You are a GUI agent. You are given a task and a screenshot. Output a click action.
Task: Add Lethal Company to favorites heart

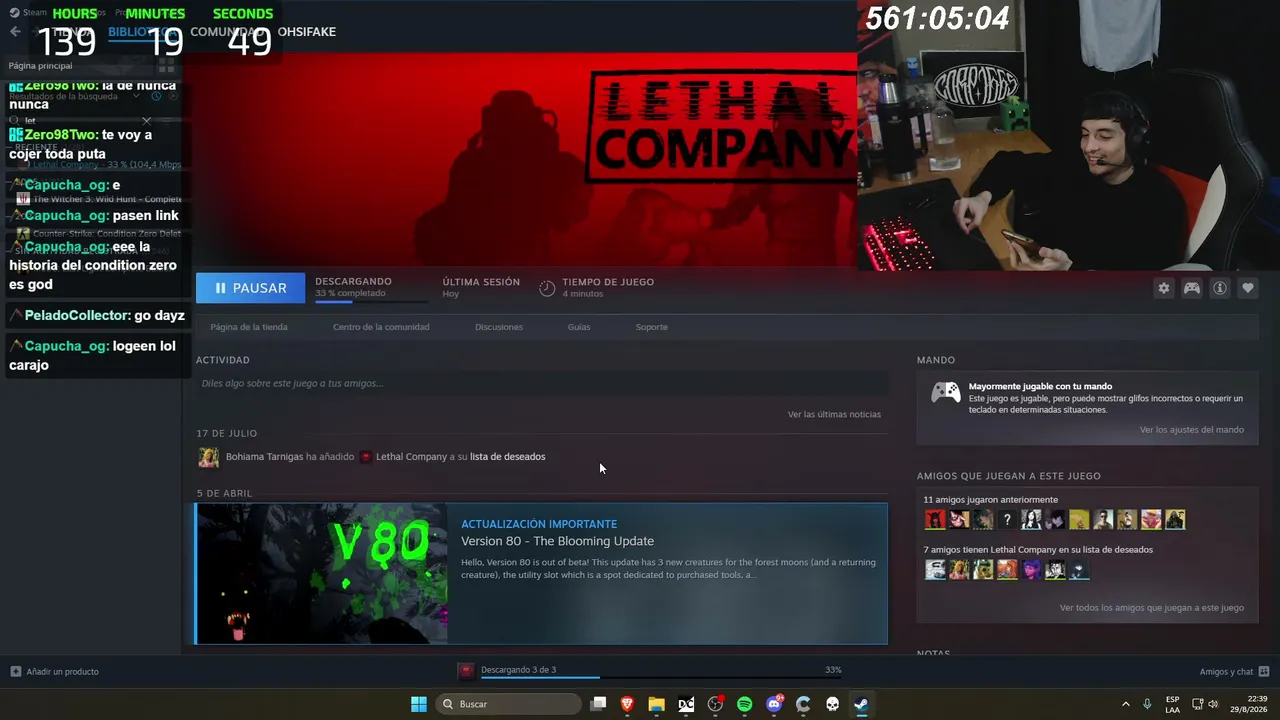(x=1248, y=288)
